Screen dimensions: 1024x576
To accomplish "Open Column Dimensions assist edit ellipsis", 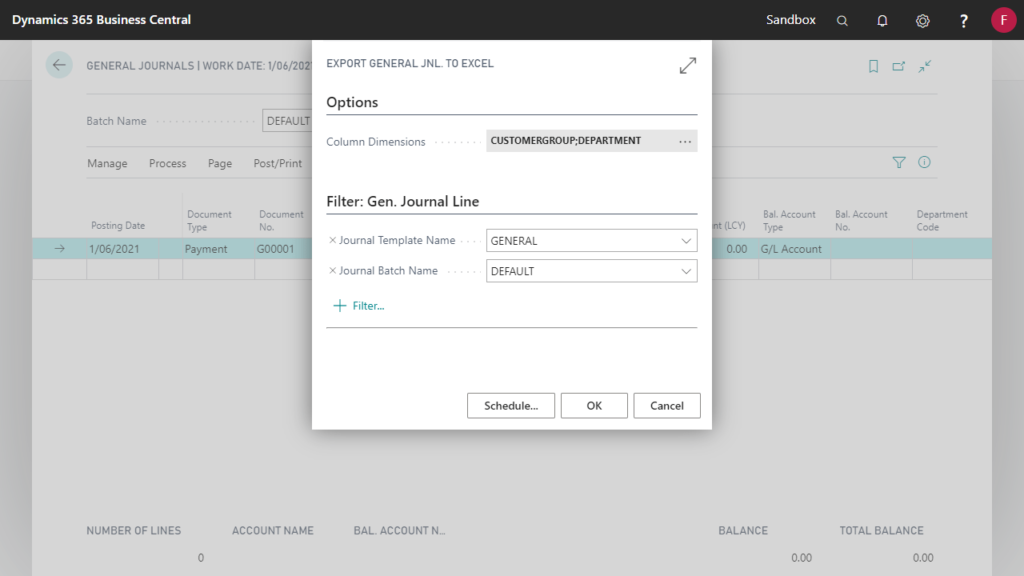I will tap(685, 141).
